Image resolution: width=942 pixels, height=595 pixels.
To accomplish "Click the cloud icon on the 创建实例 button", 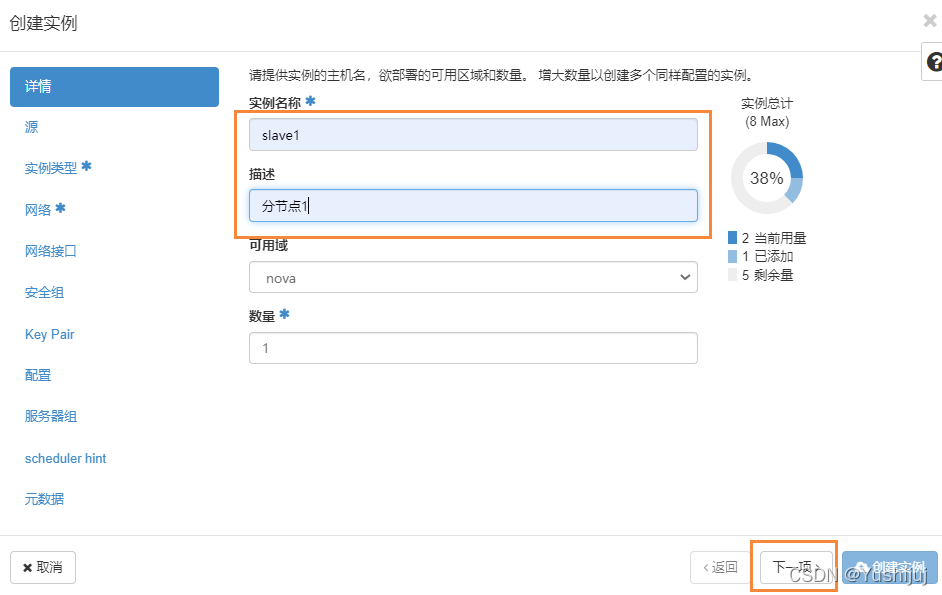I will [862, 567].
